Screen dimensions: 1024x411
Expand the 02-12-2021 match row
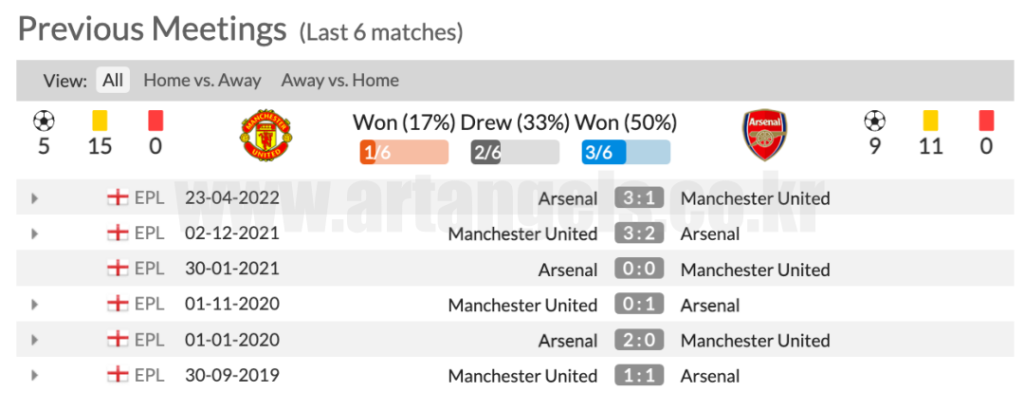[35, 234]
